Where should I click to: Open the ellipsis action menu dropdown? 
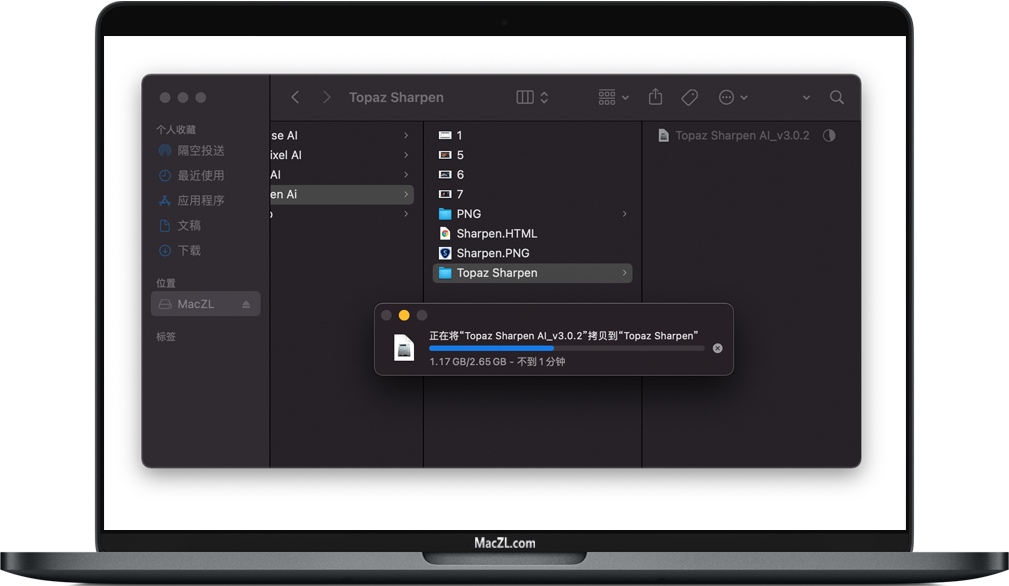733,97
